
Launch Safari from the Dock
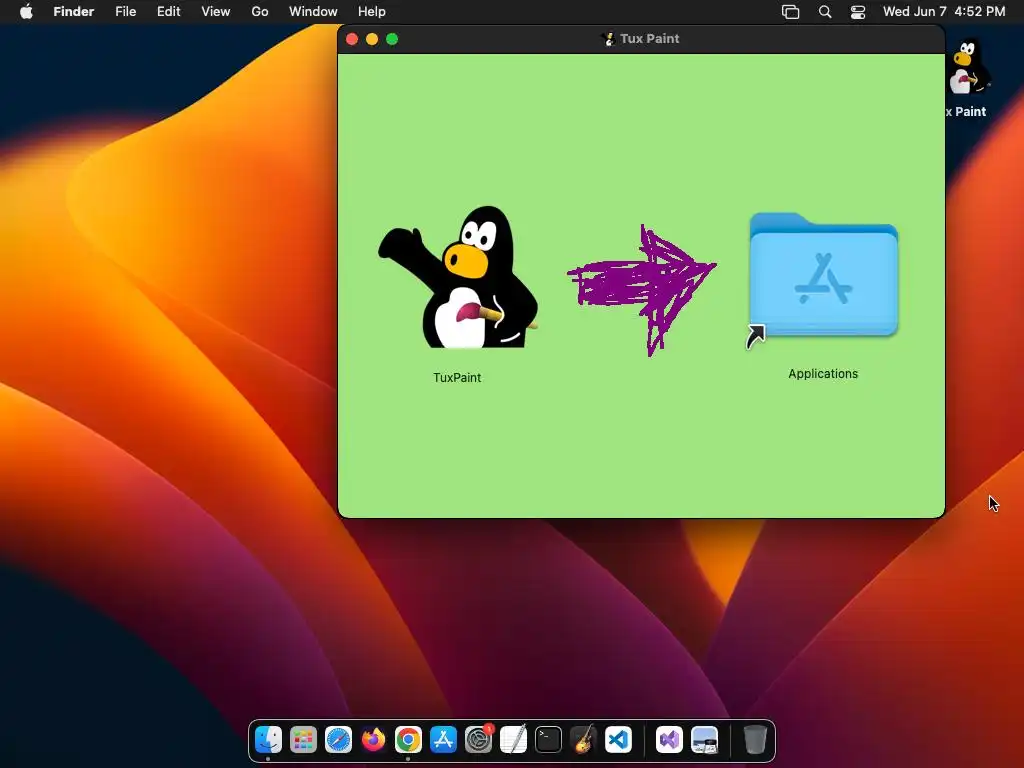tap(338, 740)
